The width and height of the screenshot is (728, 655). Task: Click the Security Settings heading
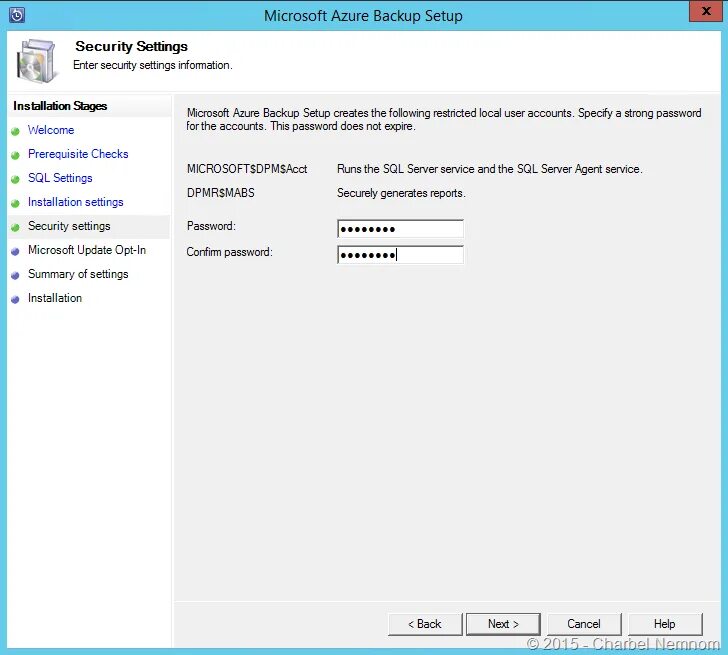pos(131,46)
